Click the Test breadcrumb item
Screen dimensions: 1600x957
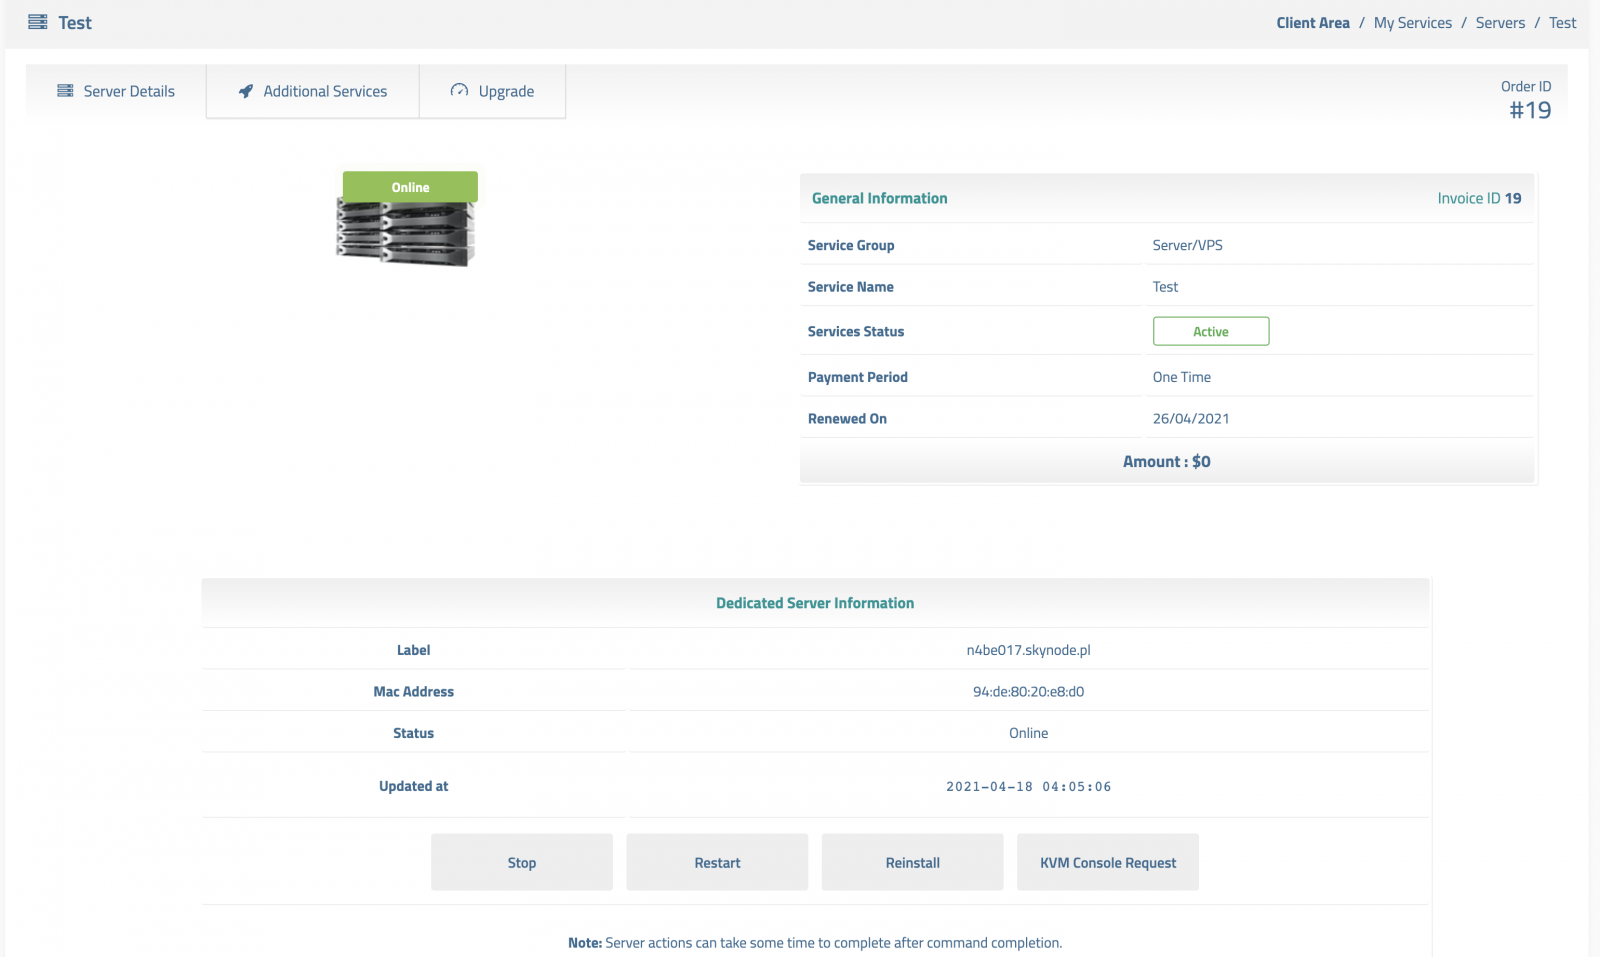click(x=1563, y=23)
